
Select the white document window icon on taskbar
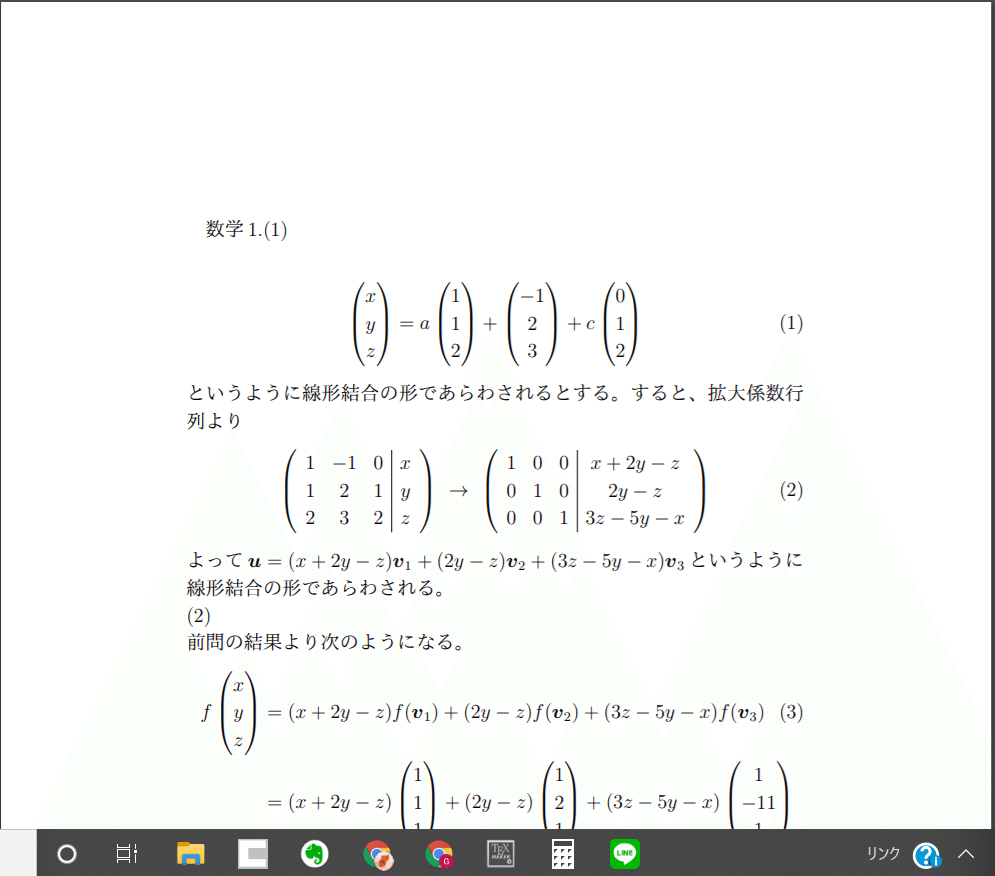click(x=252, y=853)
